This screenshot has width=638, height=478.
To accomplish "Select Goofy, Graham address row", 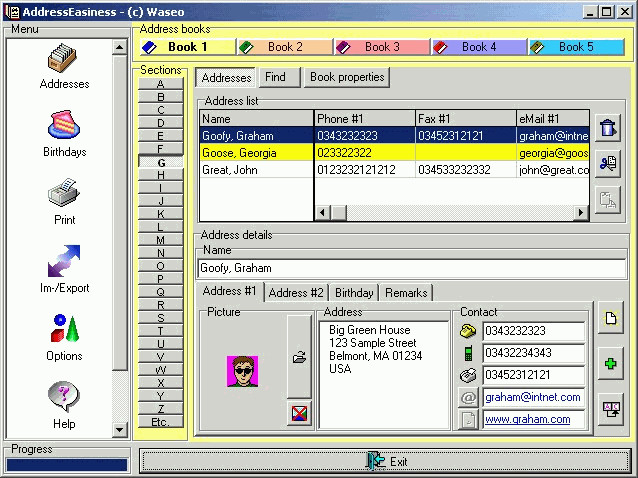I will [394, 135].
